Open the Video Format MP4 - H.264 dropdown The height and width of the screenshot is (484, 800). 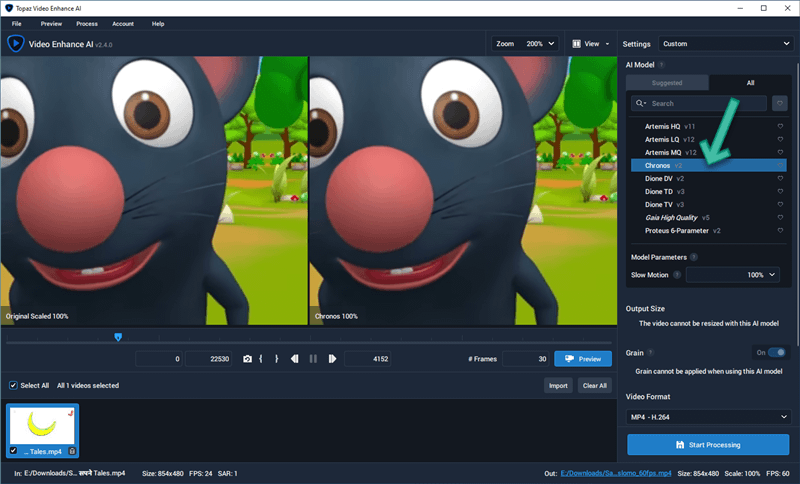coord(708,417)
